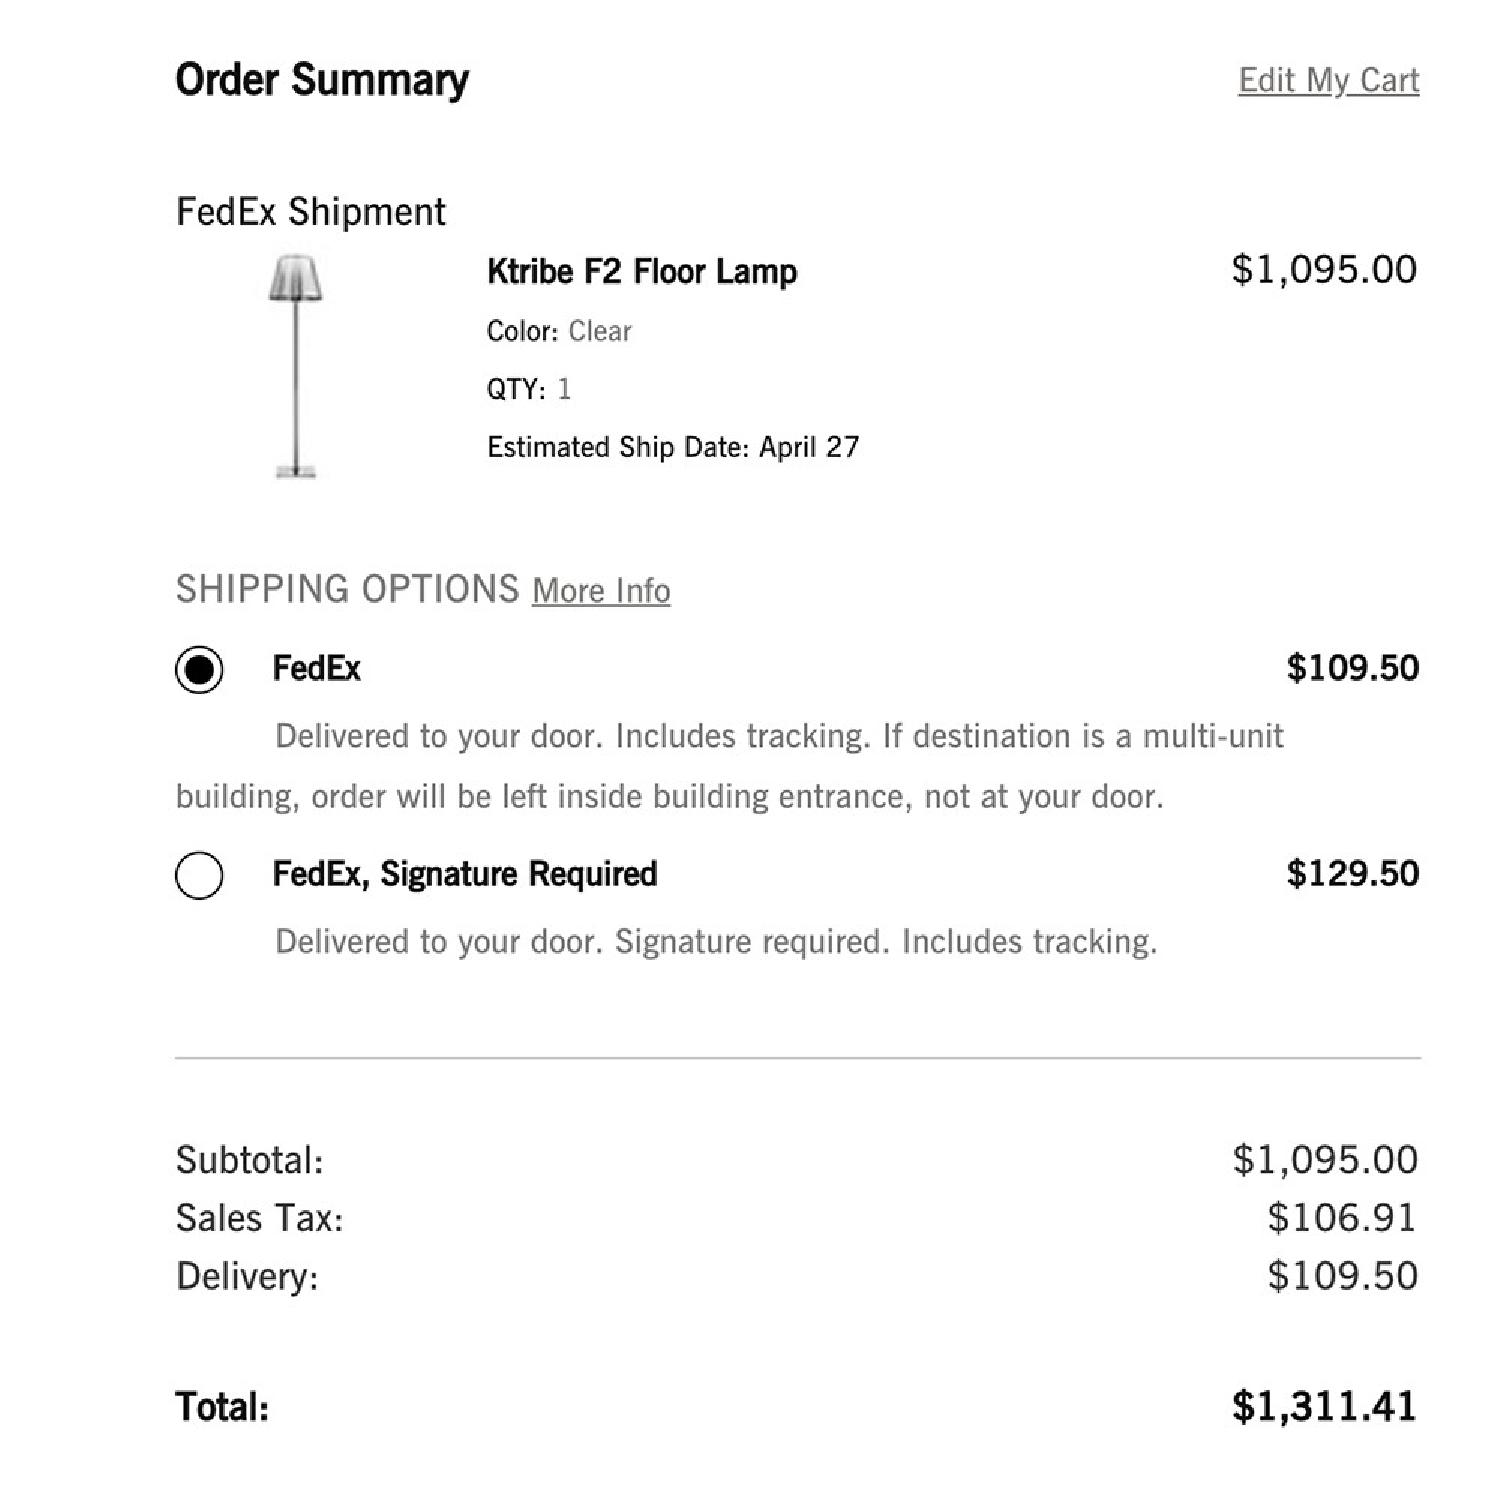Click the lamp price $1,095.00 at top

[1323, 270]
